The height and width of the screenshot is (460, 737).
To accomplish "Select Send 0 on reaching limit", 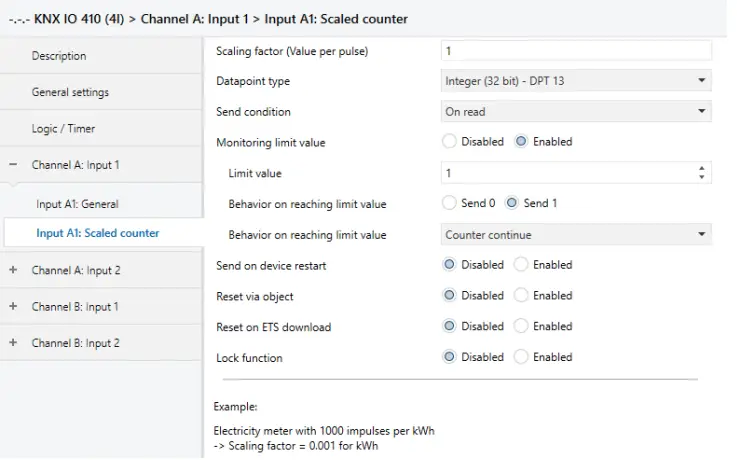I will (x=449, y=204).
